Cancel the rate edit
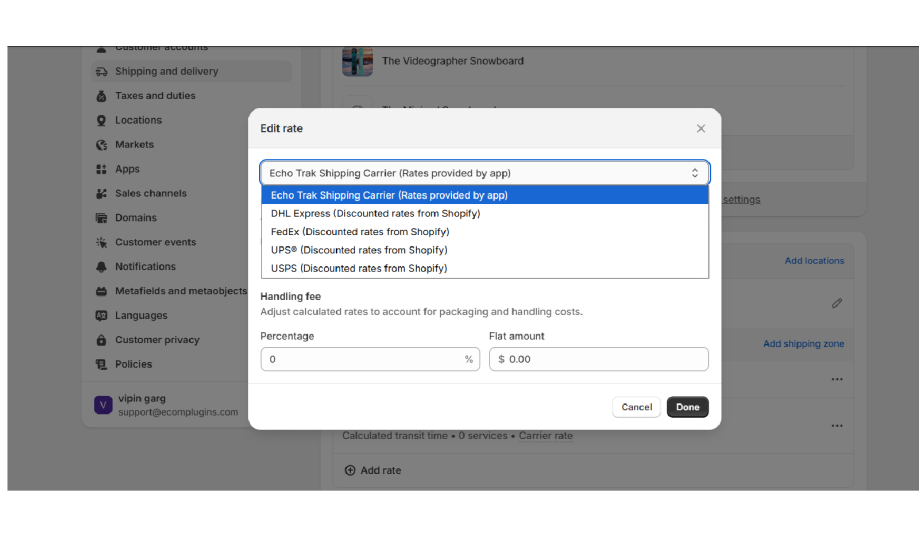920x540 pixels. [x=636, y=407]
